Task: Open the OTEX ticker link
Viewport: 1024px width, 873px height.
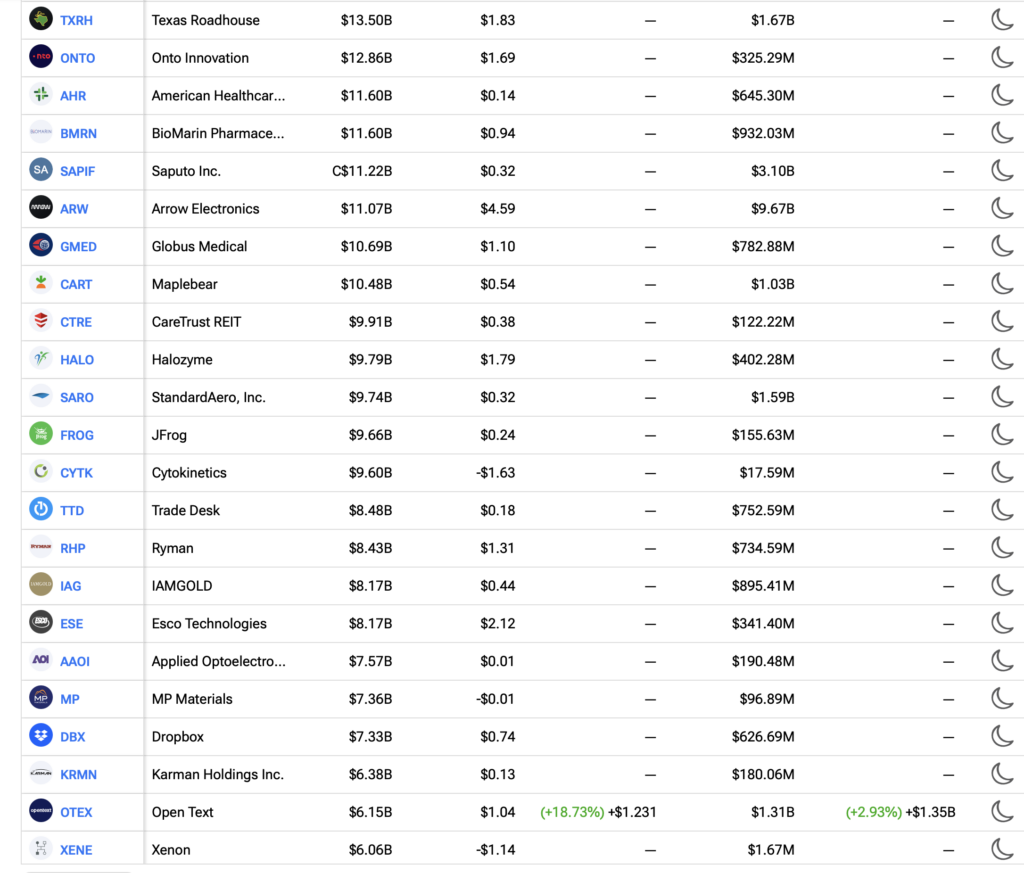Action: pos(76,812)
